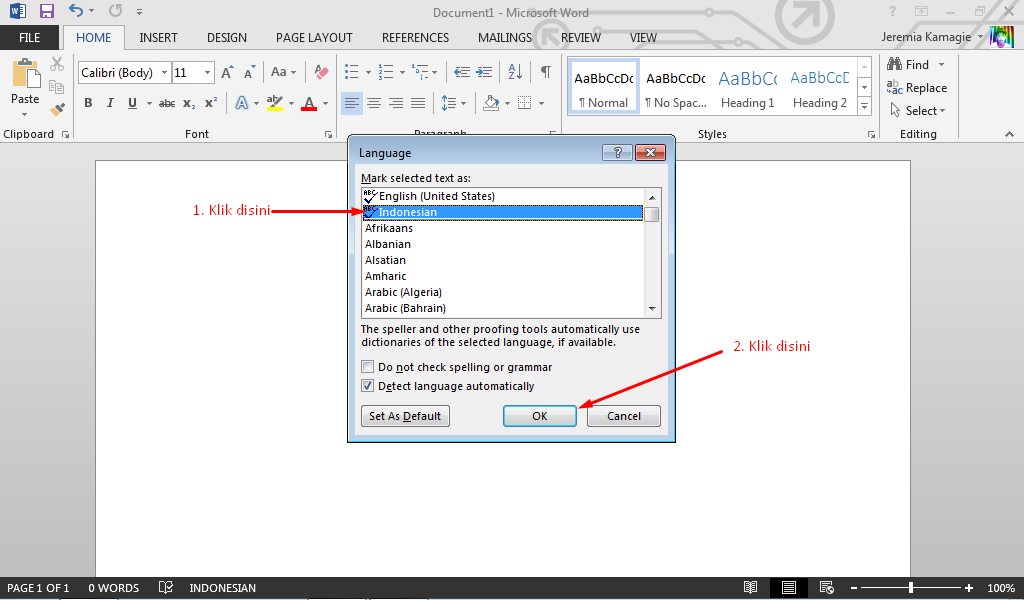Apply subscript formatting
This screenshot has height=600, width=1024.
[187, 103]
